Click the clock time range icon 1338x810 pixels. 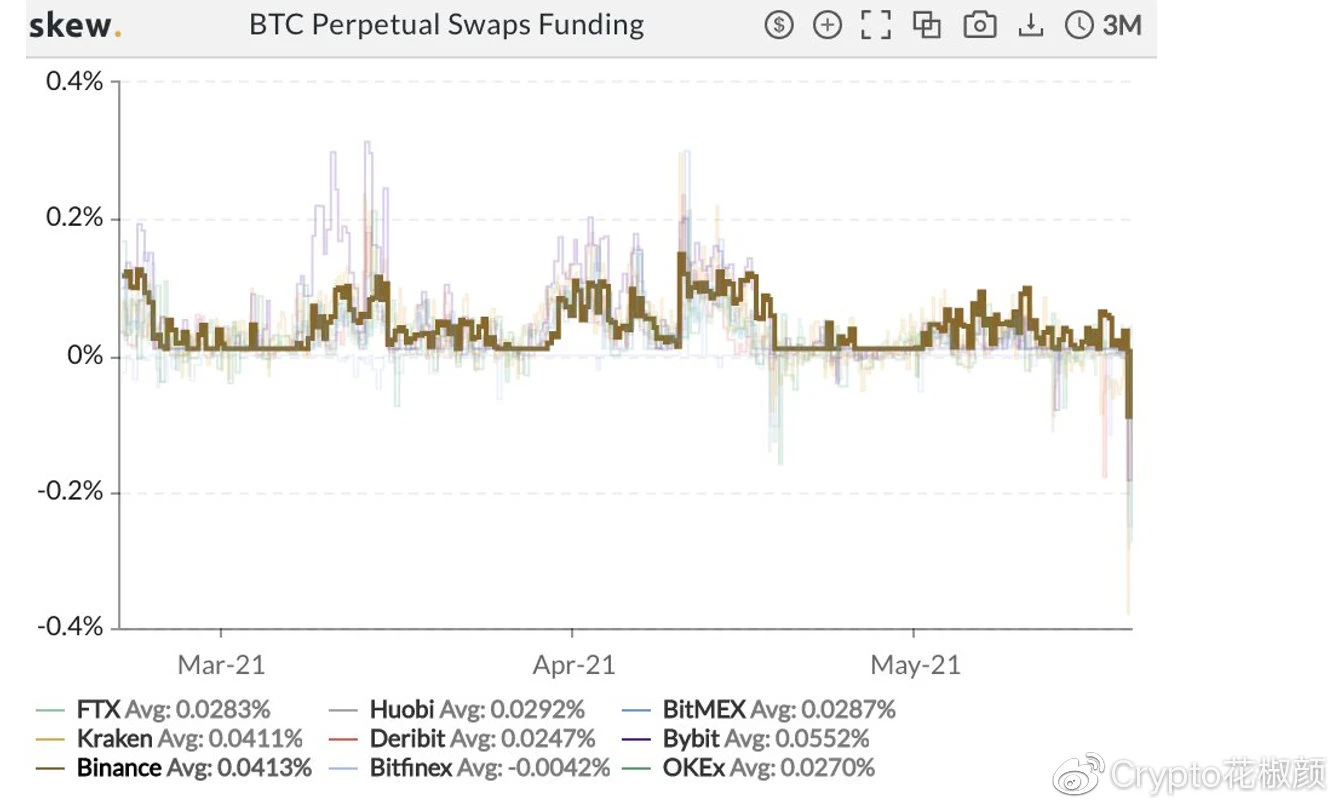pyautogui.click(x=1079, y=25)
